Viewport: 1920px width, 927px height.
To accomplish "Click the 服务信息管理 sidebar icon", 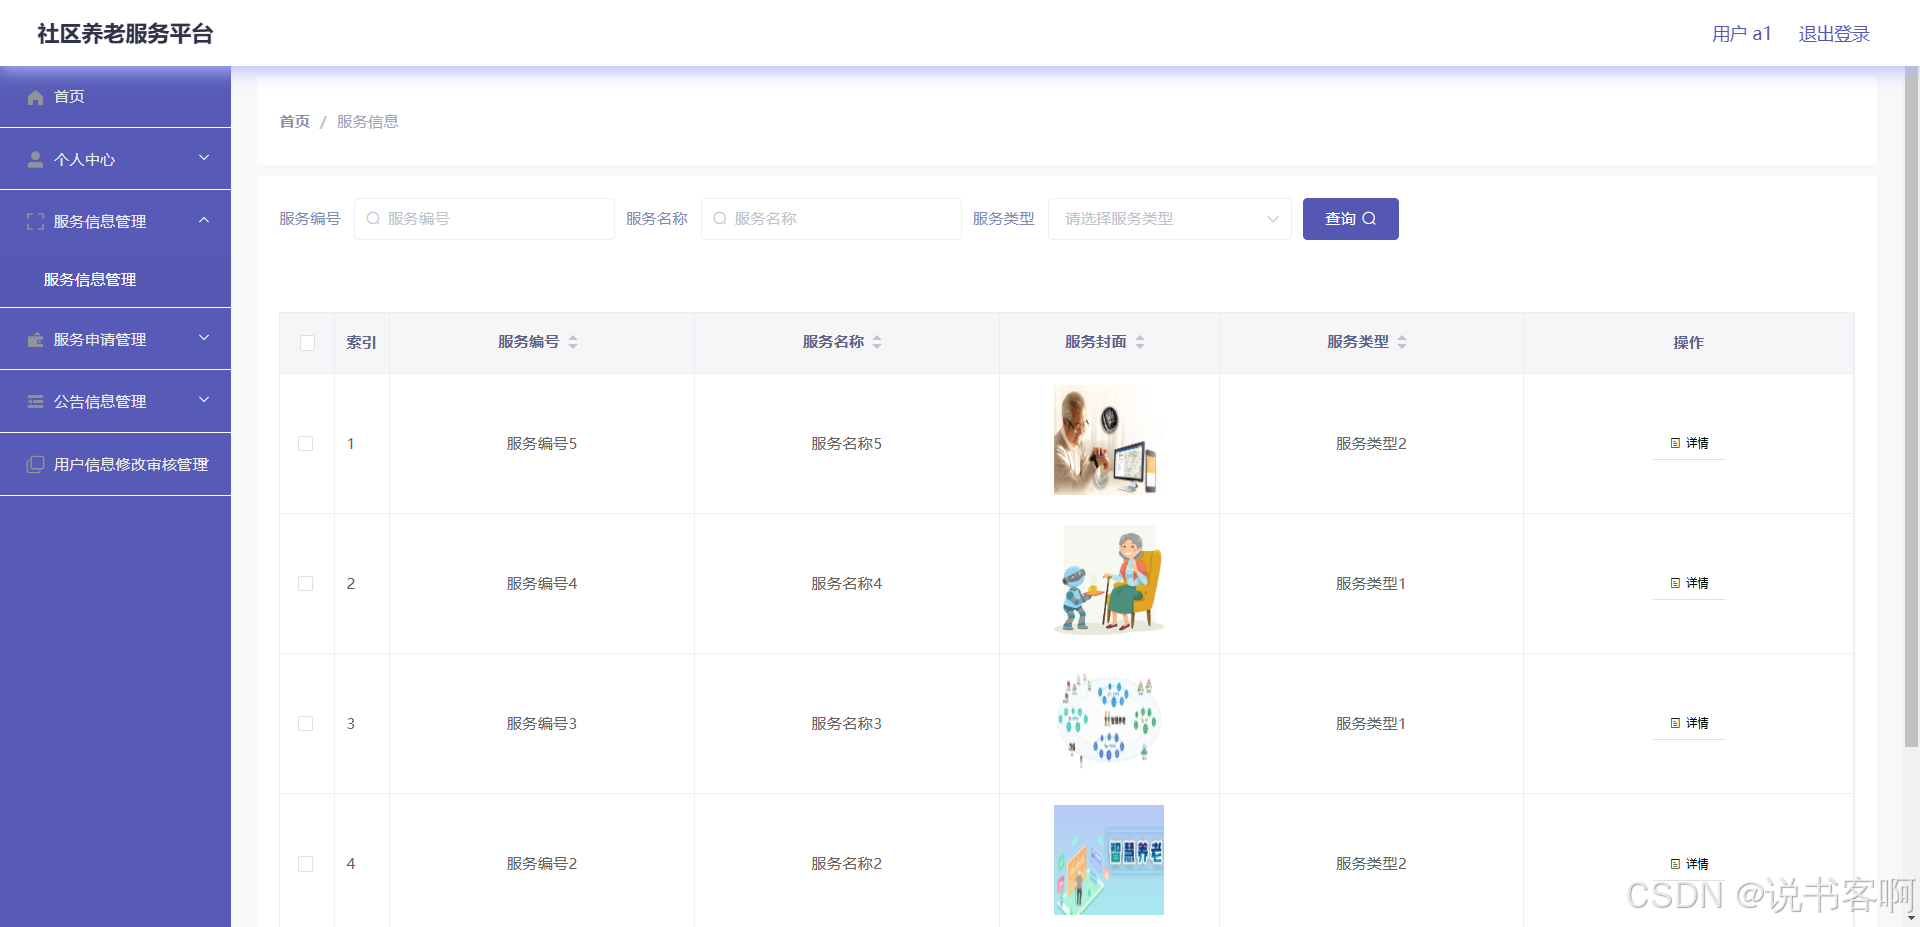I will pyautogui.click(x=35, y=221).
